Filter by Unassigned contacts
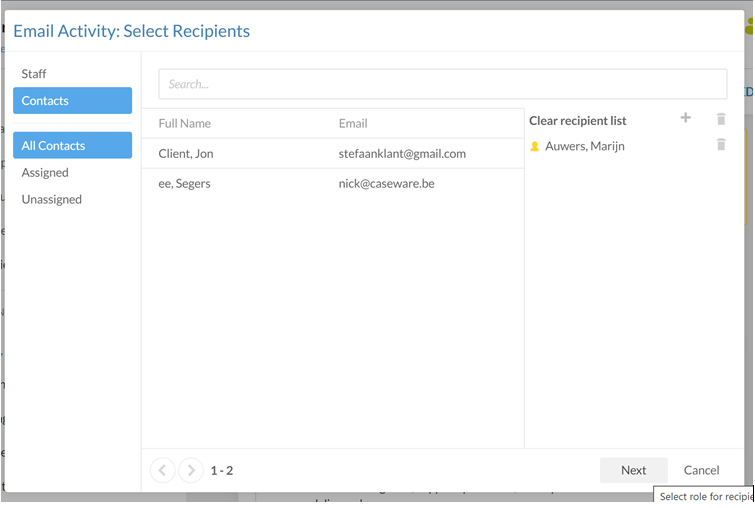The height and width of the screenshot is (508, 755). coord(52,199)
